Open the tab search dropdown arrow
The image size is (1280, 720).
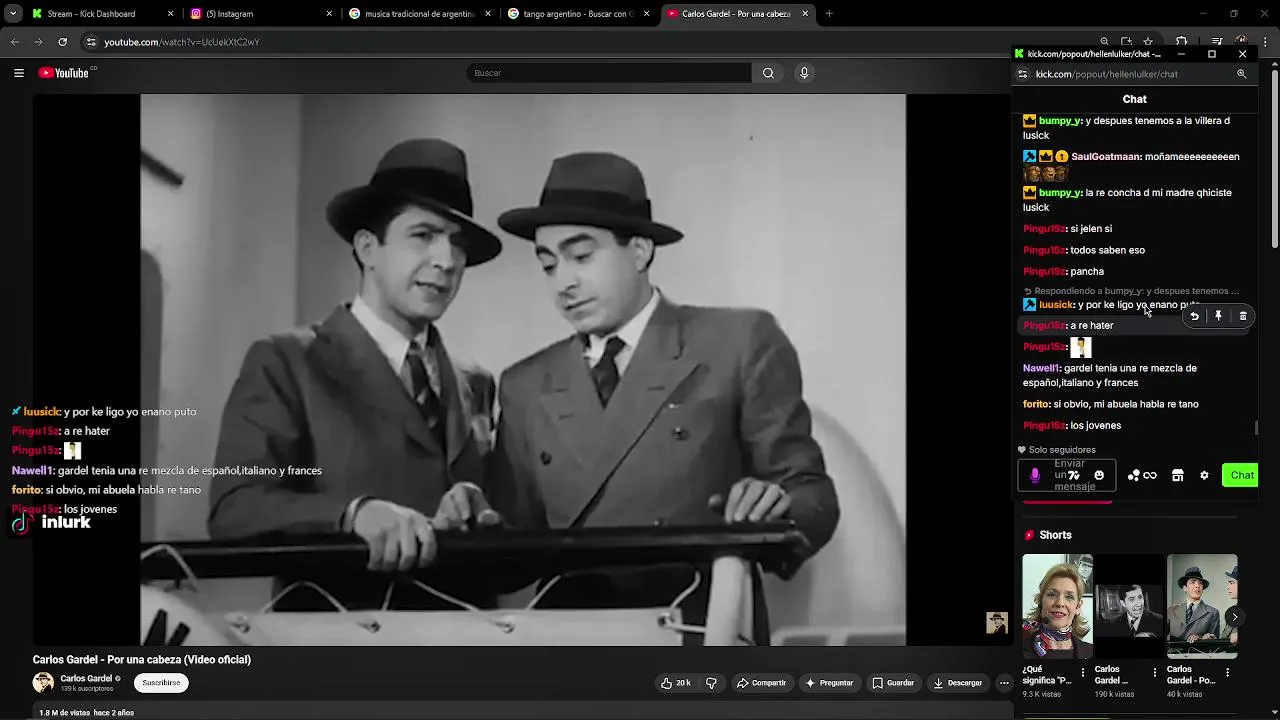[x=13, y=14]
